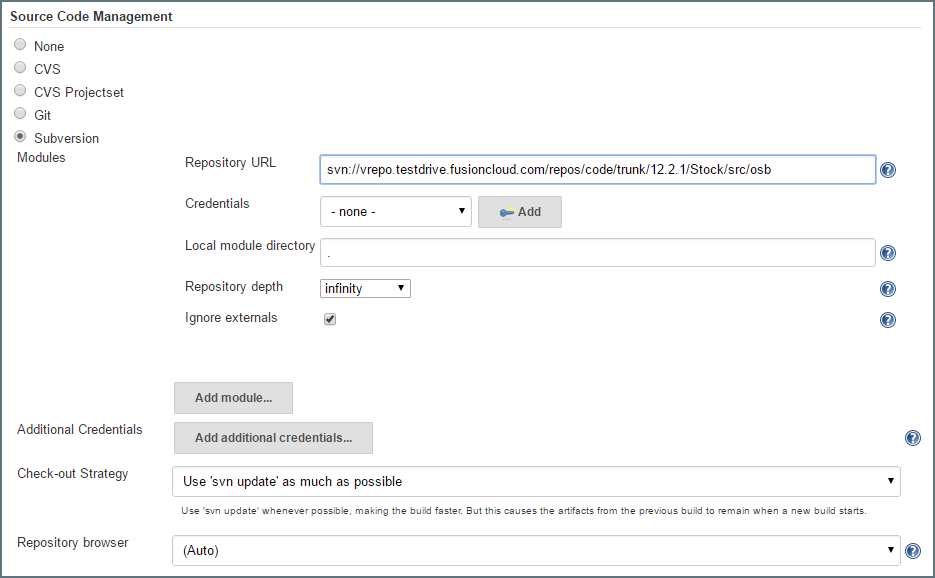This screenshot has width=935, height=578.
Task: Click the Add credentials button
Action: pyautogui.click(x=519, y=212)
